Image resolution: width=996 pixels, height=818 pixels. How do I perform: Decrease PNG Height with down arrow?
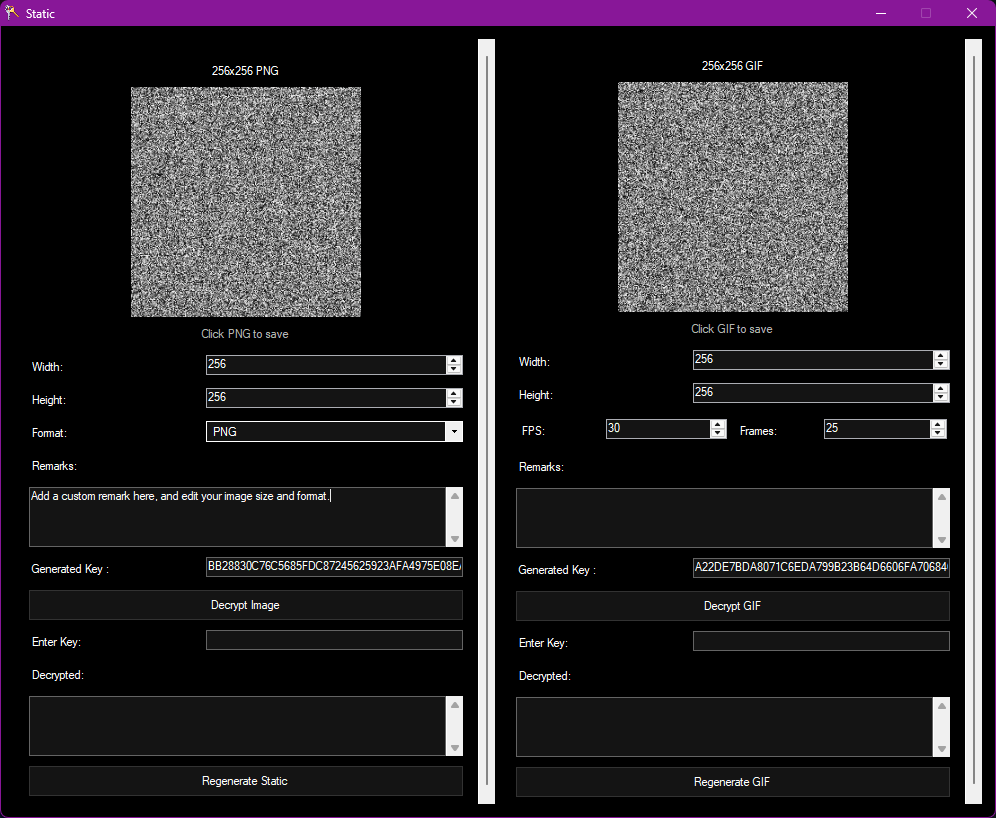454,402
